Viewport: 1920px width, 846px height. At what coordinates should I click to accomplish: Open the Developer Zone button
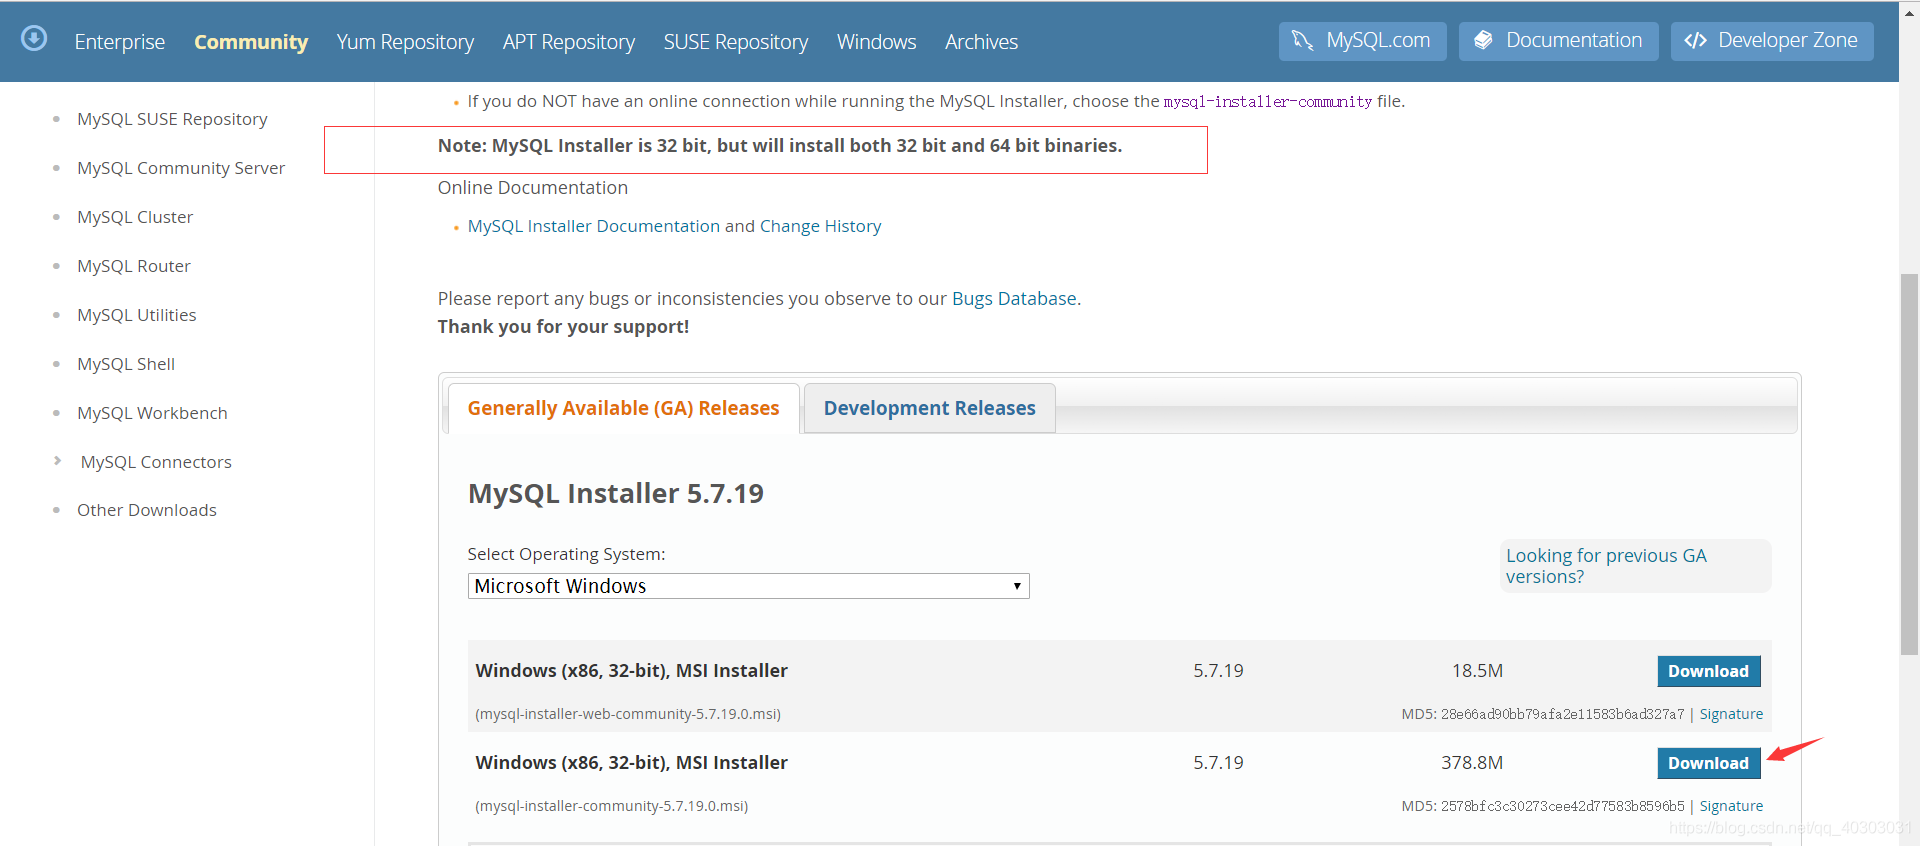pyautogui.click(x=1772, y=41)
